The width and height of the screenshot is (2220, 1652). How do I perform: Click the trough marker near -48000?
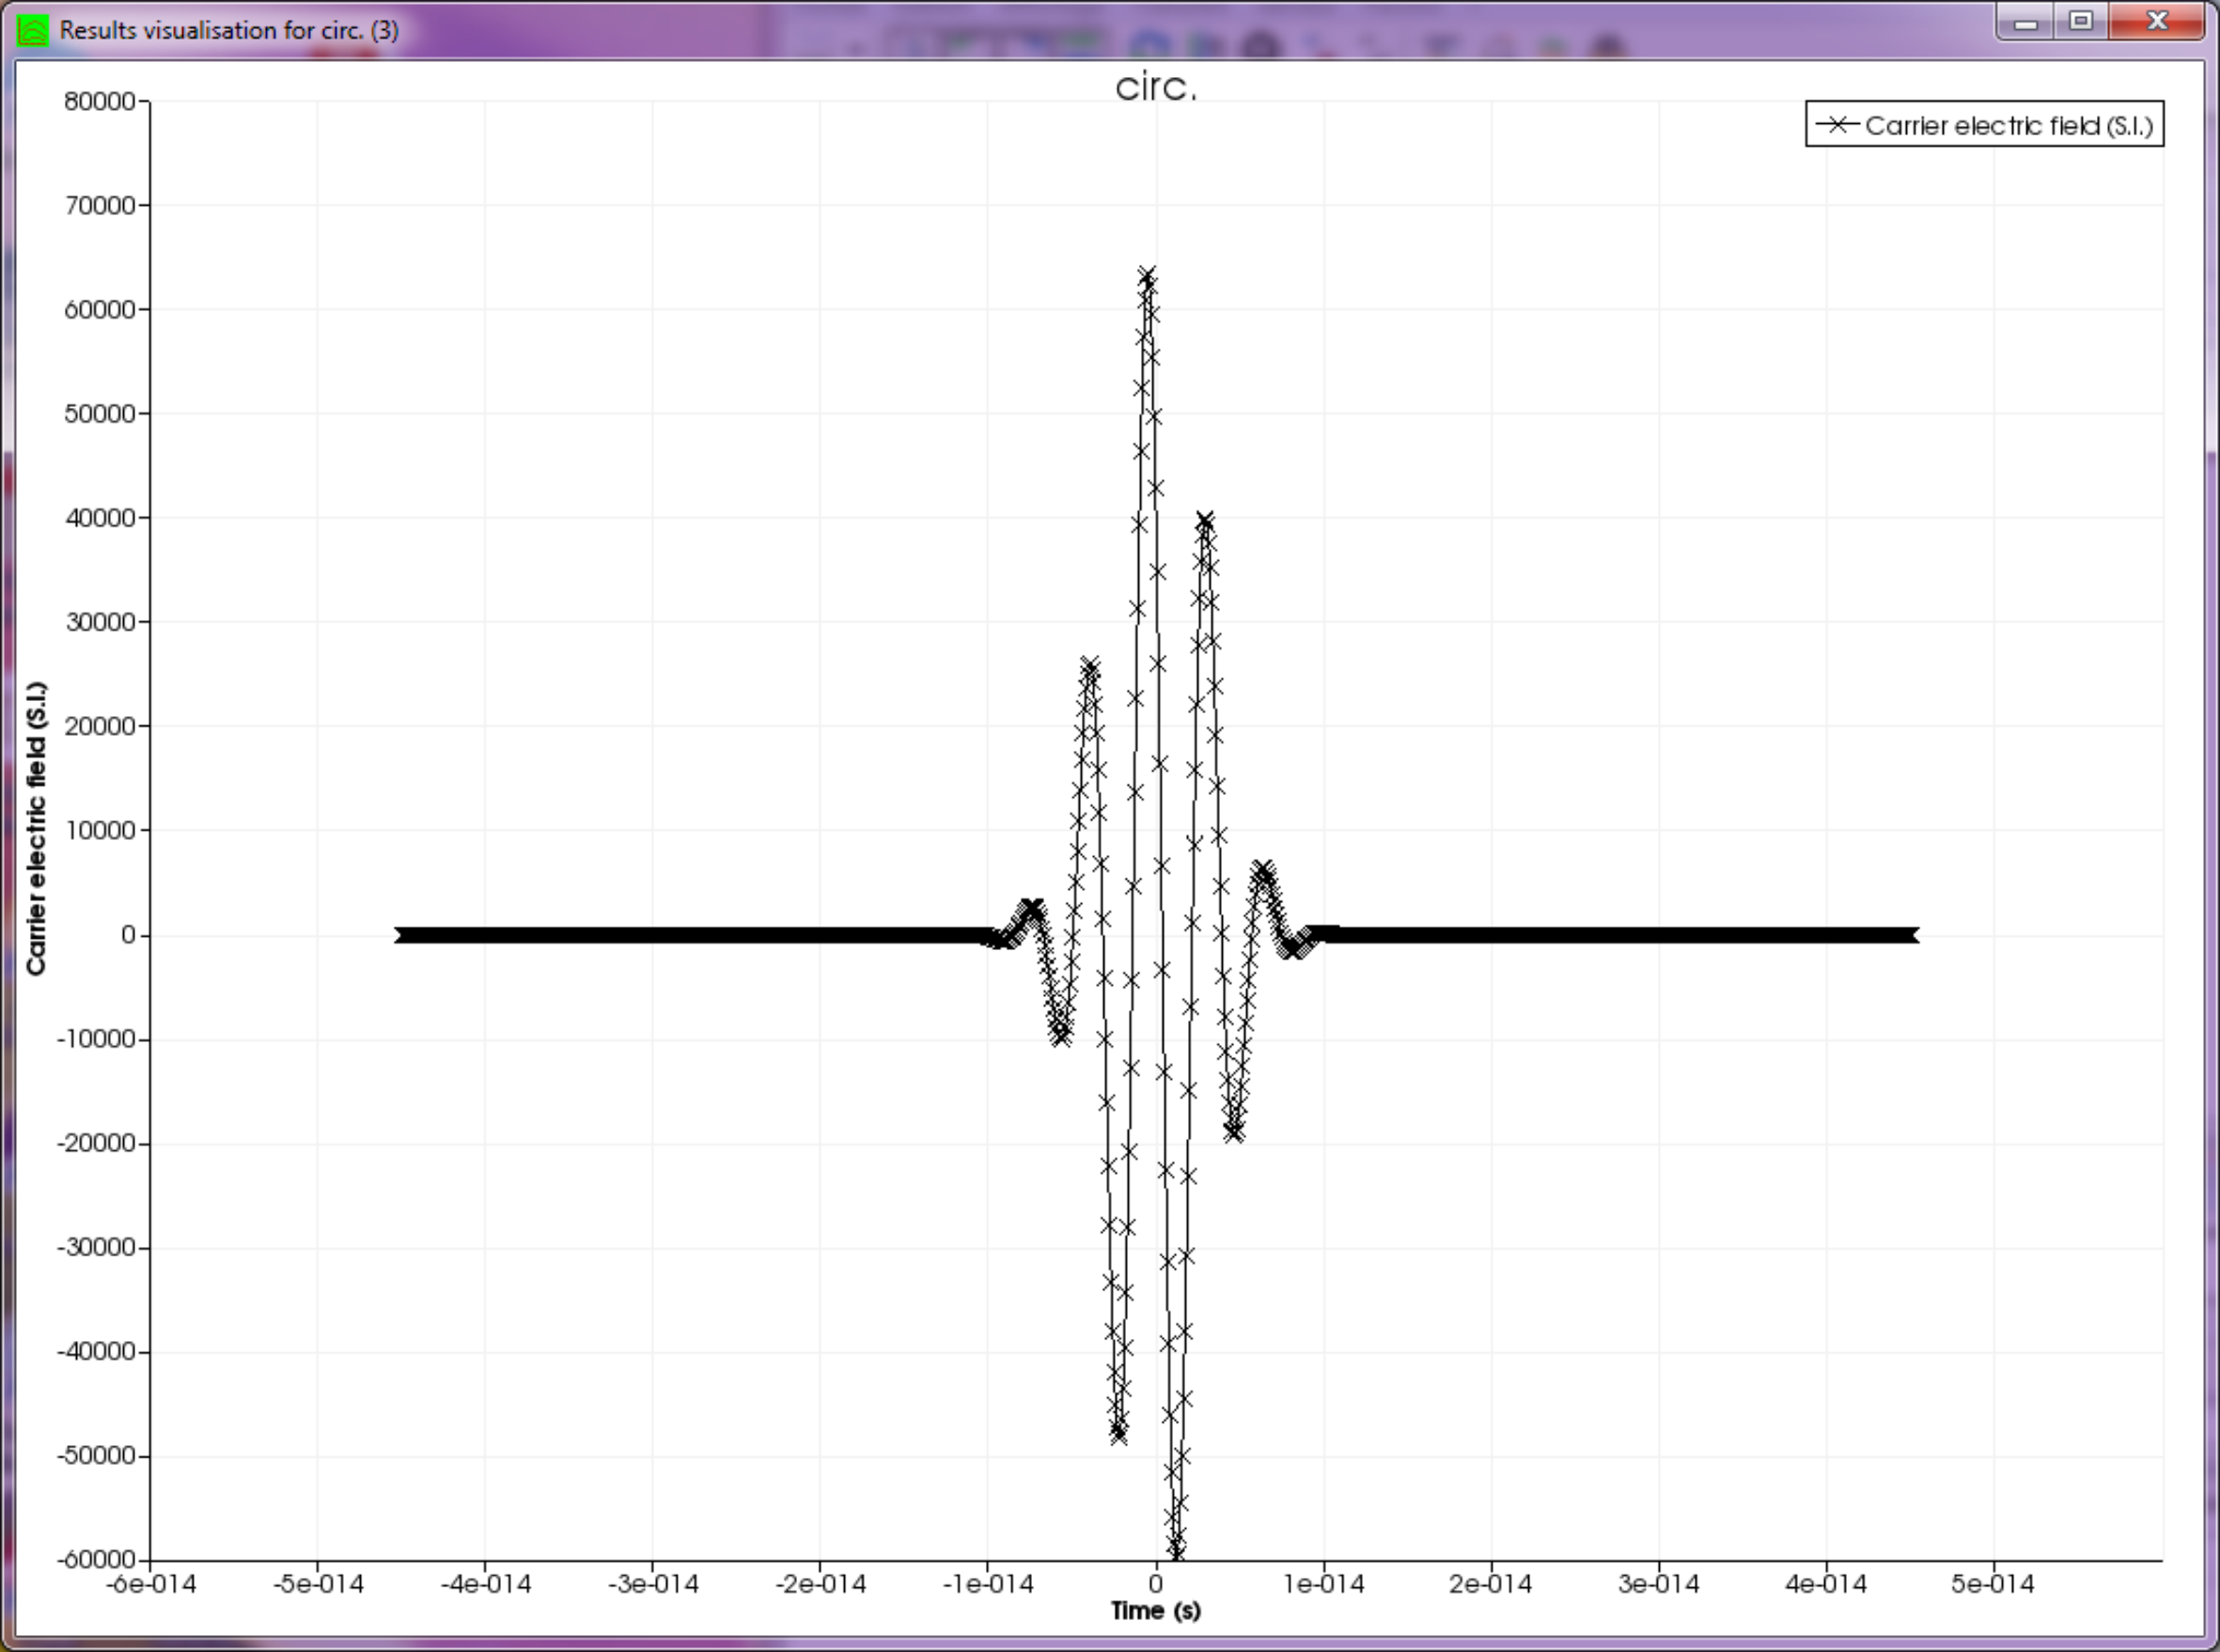pyautogui.click(x=1118, y=1434)
